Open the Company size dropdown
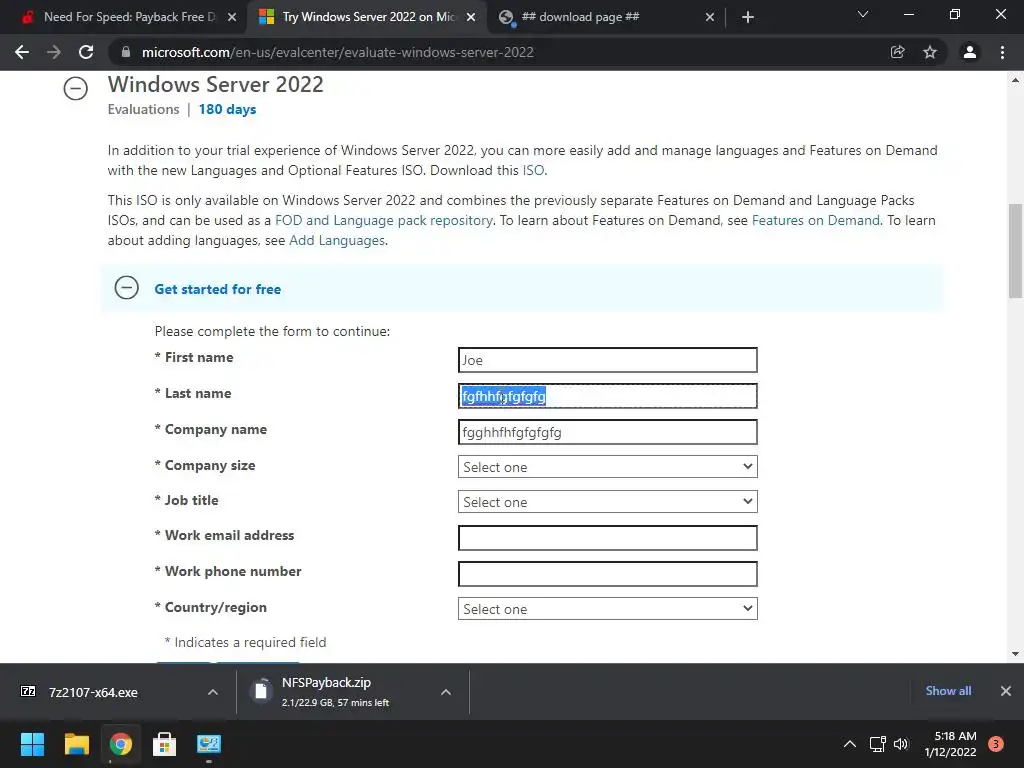 [x=607, y=467]
